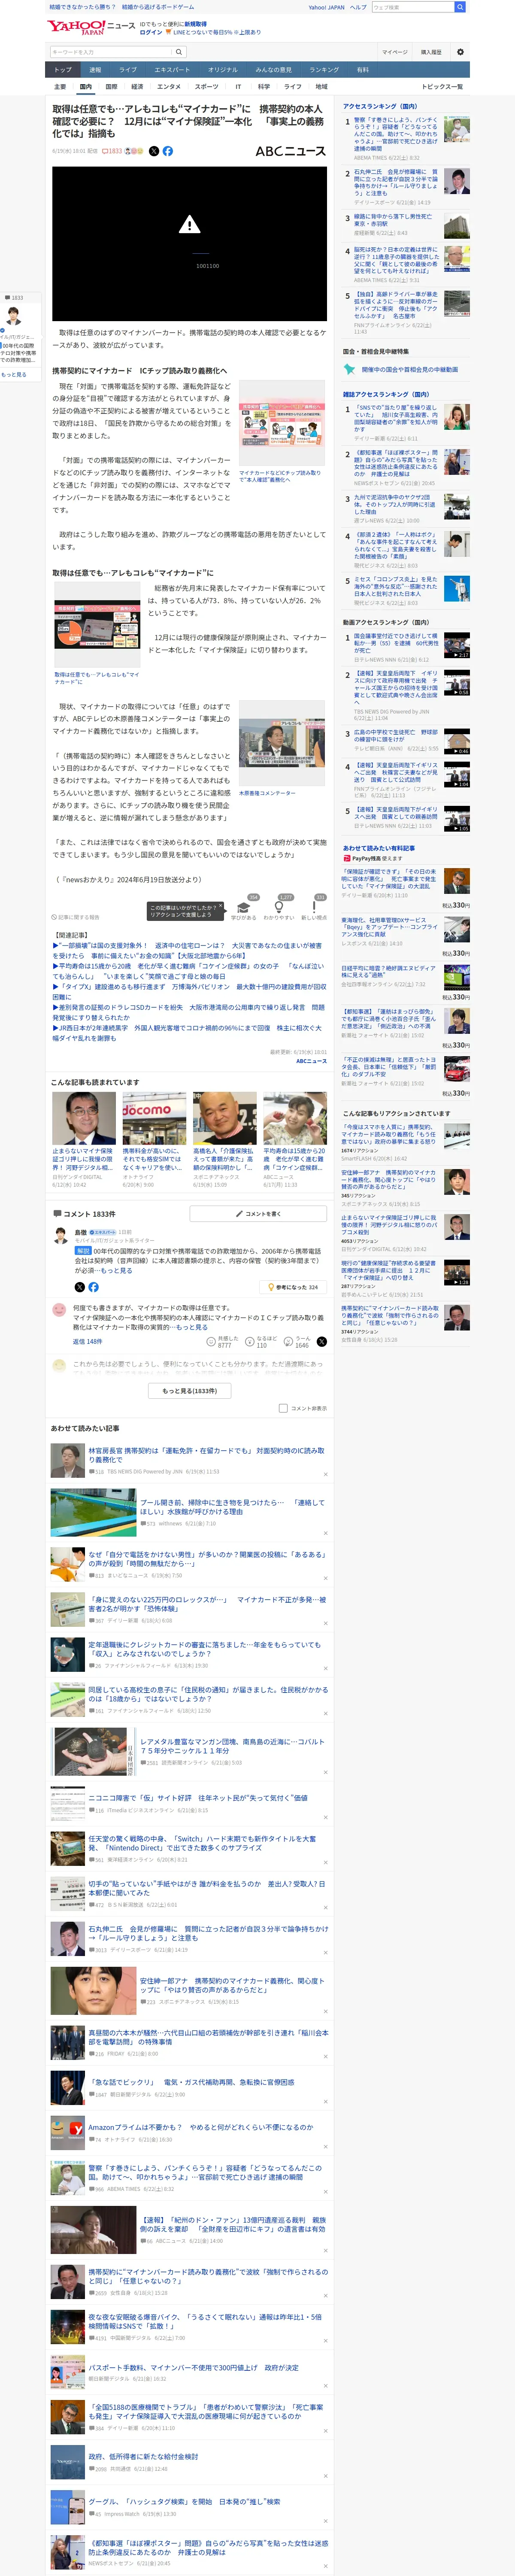
Task: Open the 国際 category tab
Action: (111, 87)
